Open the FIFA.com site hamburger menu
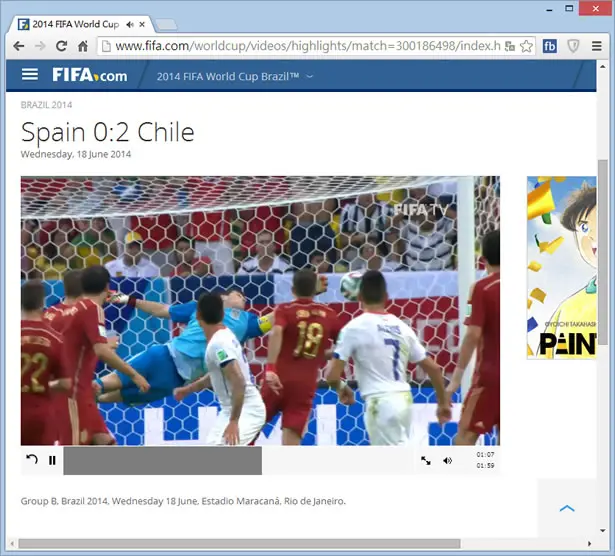 pyautogui.click(x=30, y=74)
